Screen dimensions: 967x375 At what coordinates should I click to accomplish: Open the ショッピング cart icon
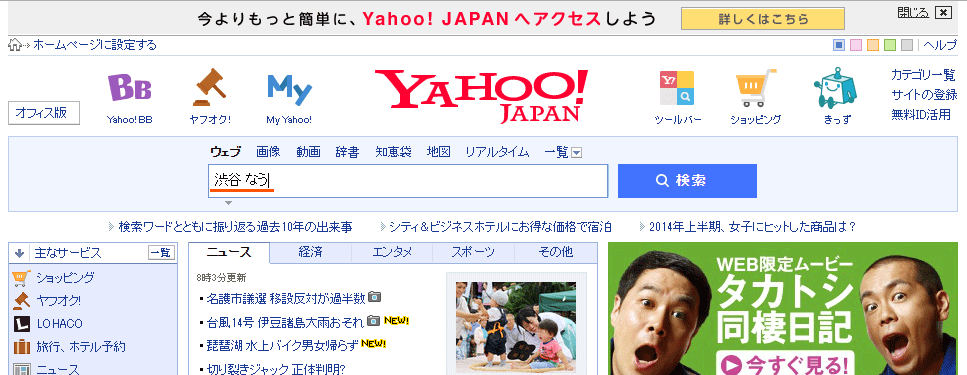pyautogui.click(x=755, y=88)
